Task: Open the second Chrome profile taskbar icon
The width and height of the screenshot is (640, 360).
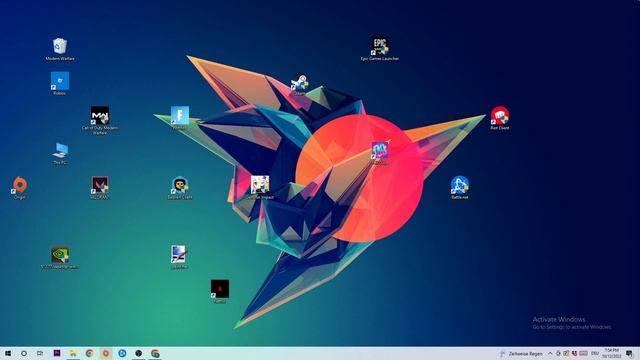Action: [155, 353]
